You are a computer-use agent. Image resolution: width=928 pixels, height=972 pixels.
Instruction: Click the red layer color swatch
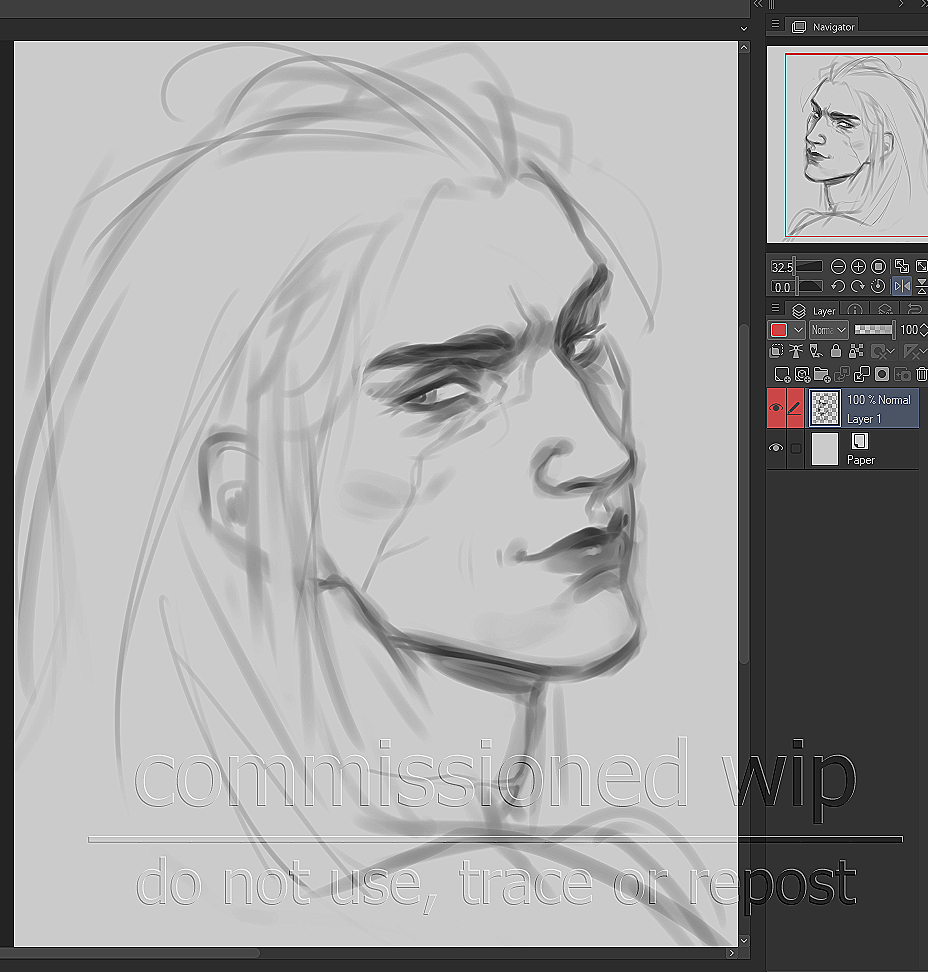pyautogui.click(x=778, y=330)
